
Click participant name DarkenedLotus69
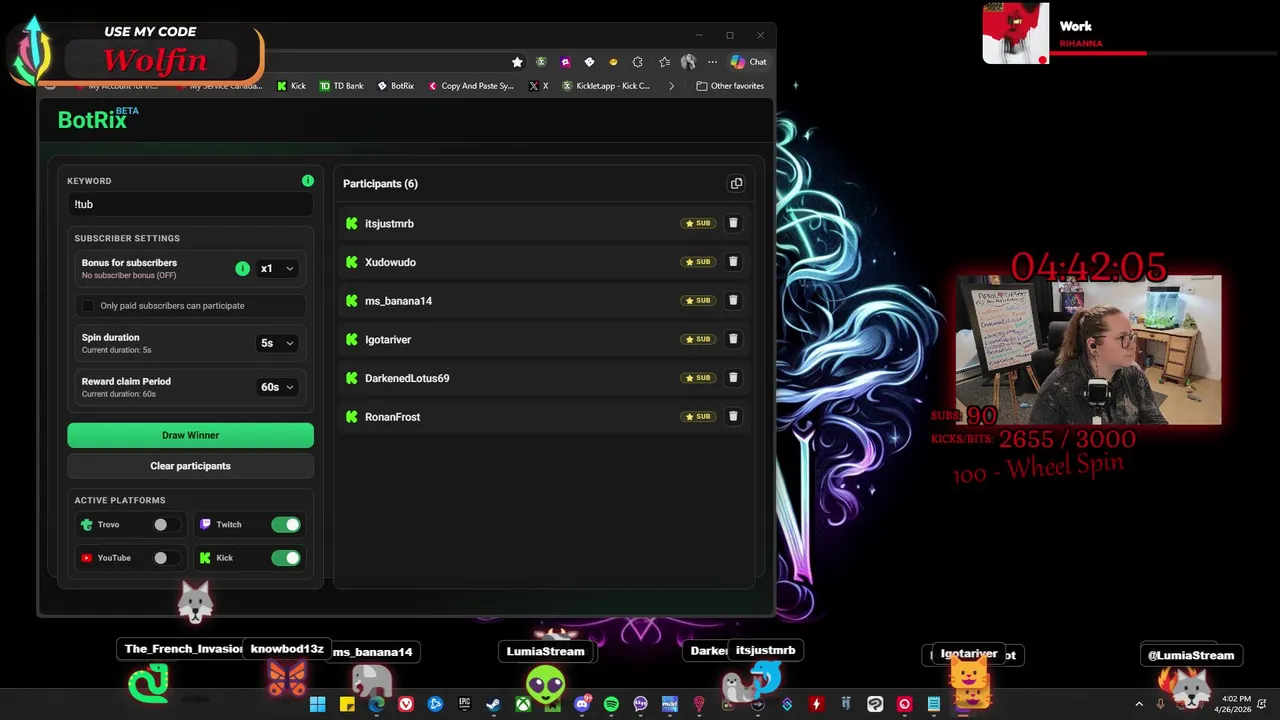407,378
